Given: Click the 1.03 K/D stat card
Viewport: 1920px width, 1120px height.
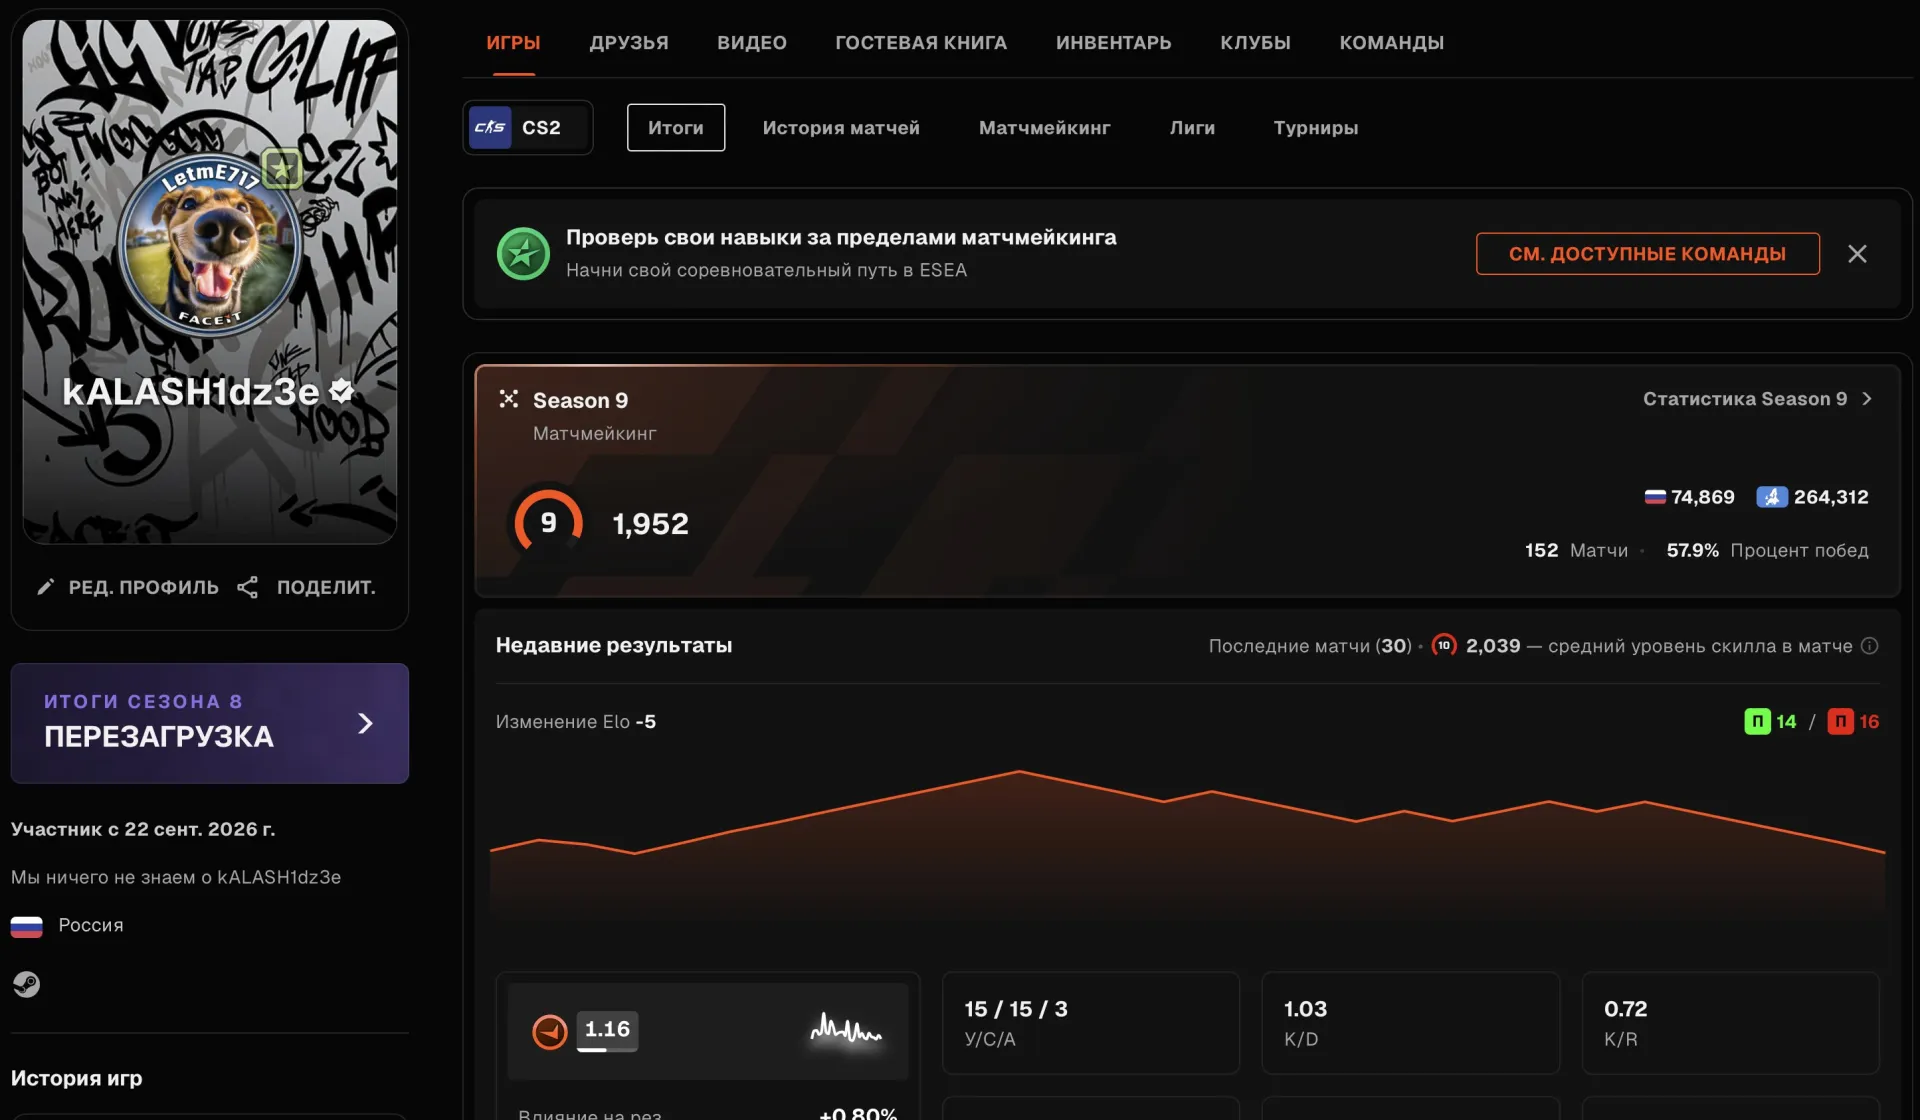Looking at the screenshot, I should (x=1410, y=1023).
